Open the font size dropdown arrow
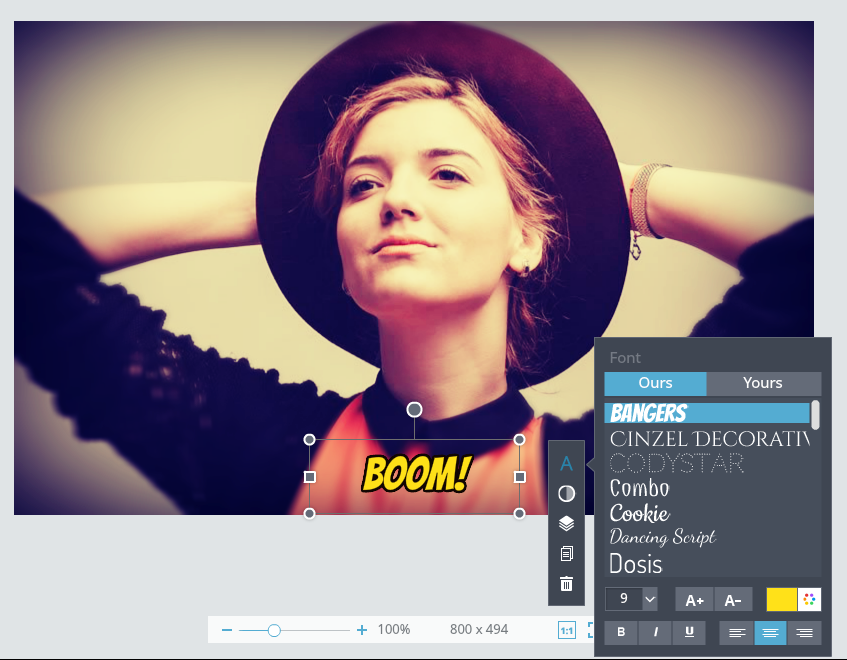Viewport: 847px width, 660px height. pos(650,600)
